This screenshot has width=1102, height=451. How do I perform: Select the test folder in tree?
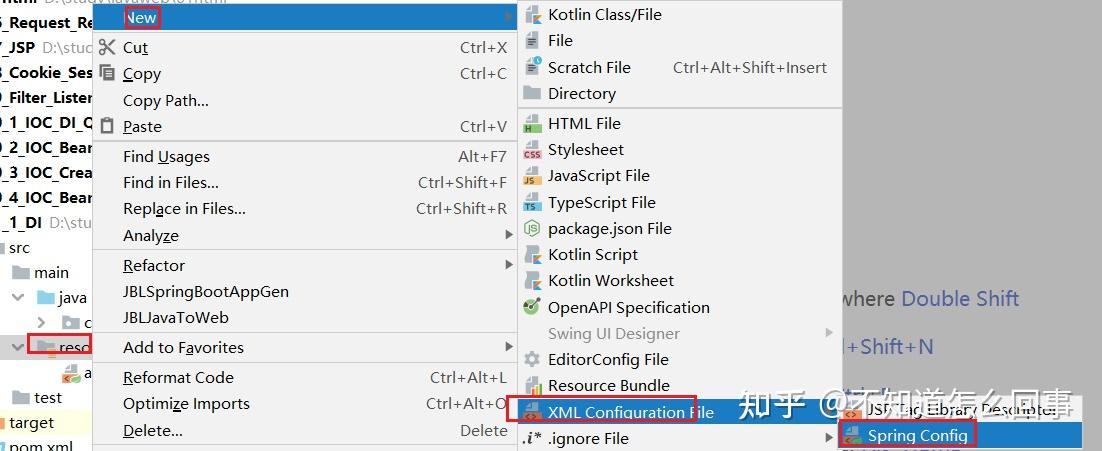tap(47, 398)
